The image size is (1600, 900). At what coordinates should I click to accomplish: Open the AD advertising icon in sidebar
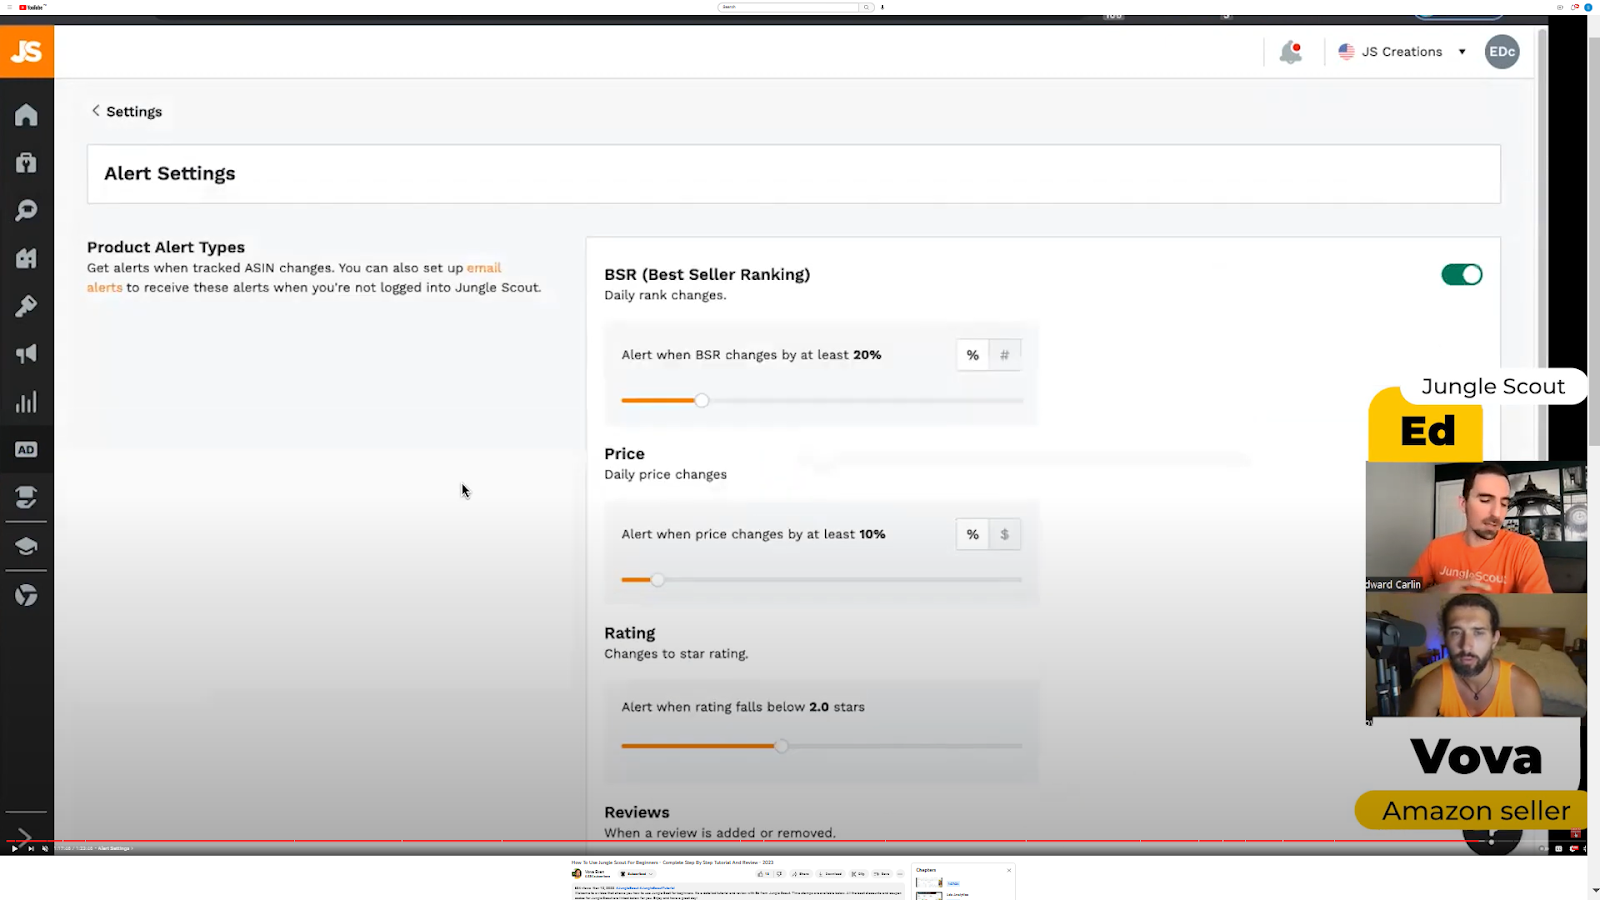[x=27, y=450]
